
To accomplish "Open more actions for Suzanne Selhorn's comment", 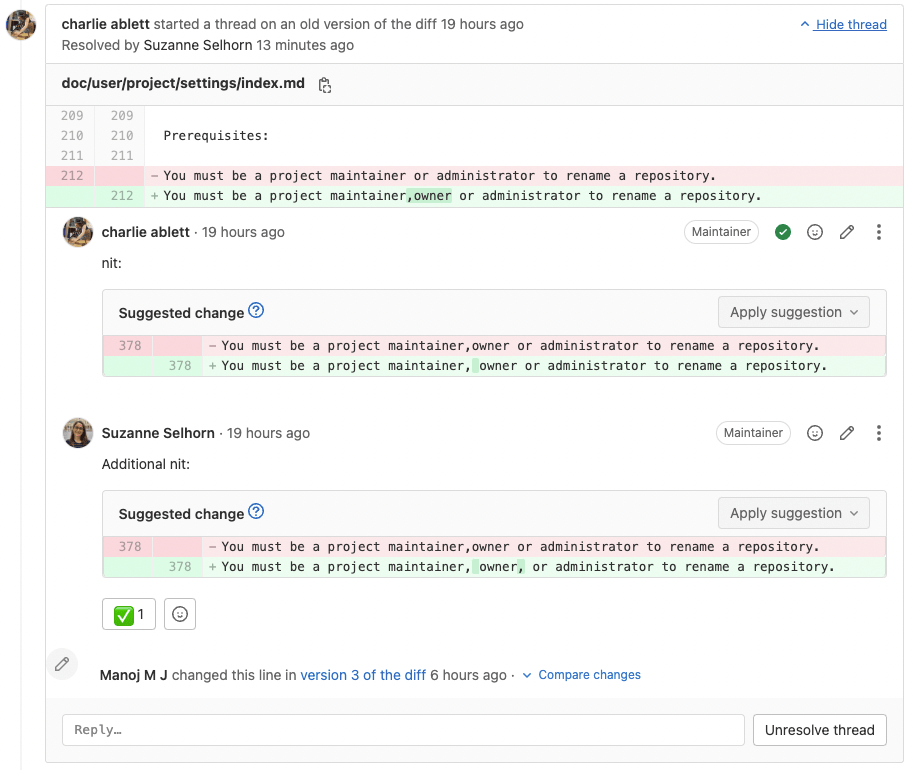I will click(x=879, y=433).
